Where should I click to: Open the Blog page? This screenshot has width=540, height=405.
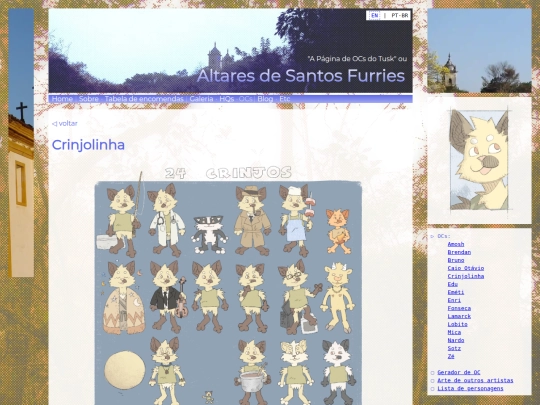click(265, 99)
